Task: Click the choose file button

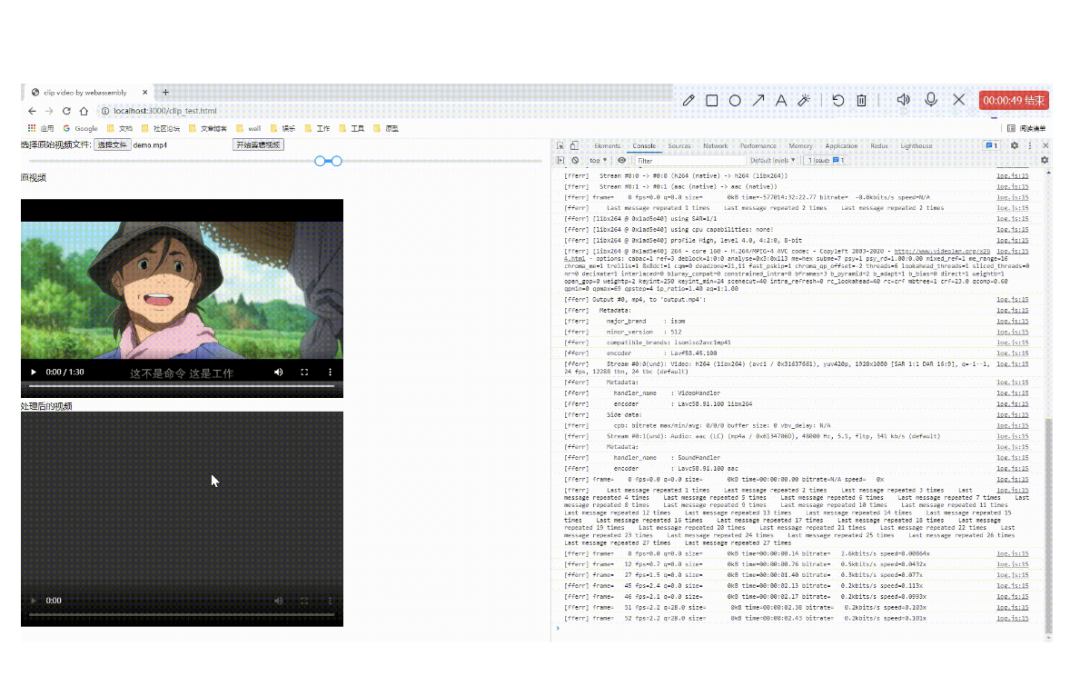Action: 112,145
